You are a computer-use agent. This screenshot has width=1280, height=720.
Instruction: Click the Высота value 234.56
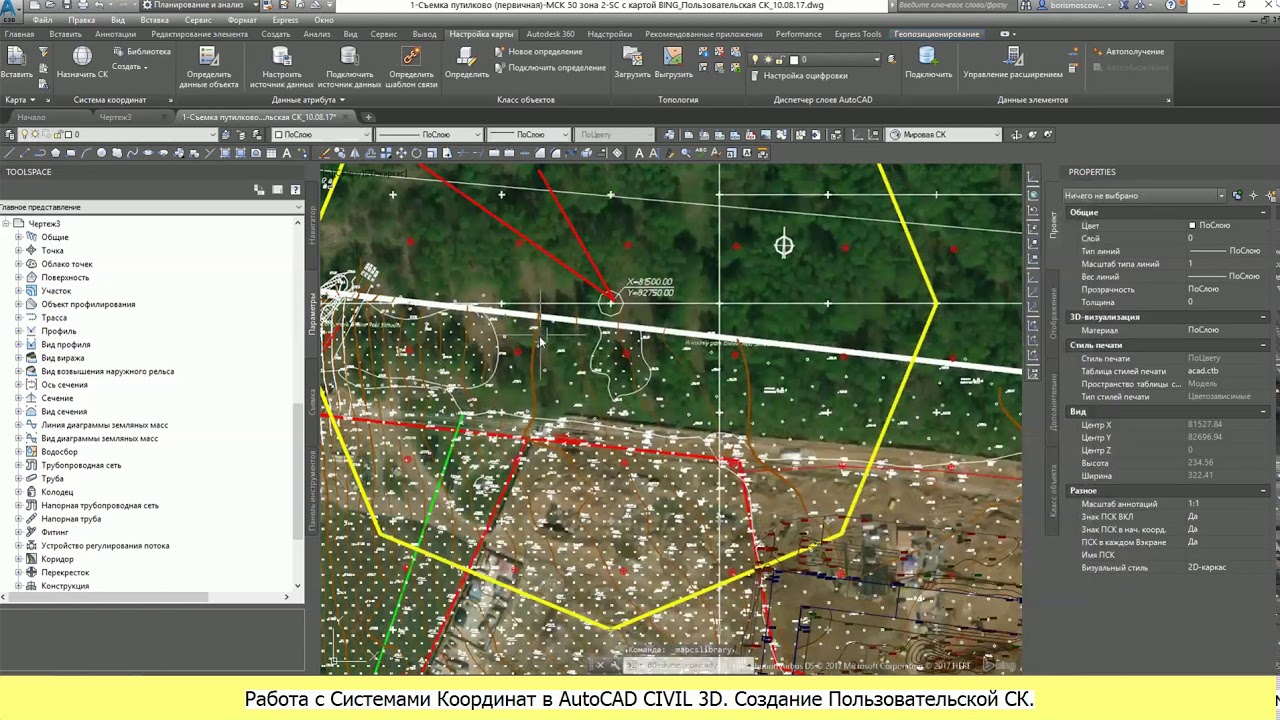point(1201,463)
